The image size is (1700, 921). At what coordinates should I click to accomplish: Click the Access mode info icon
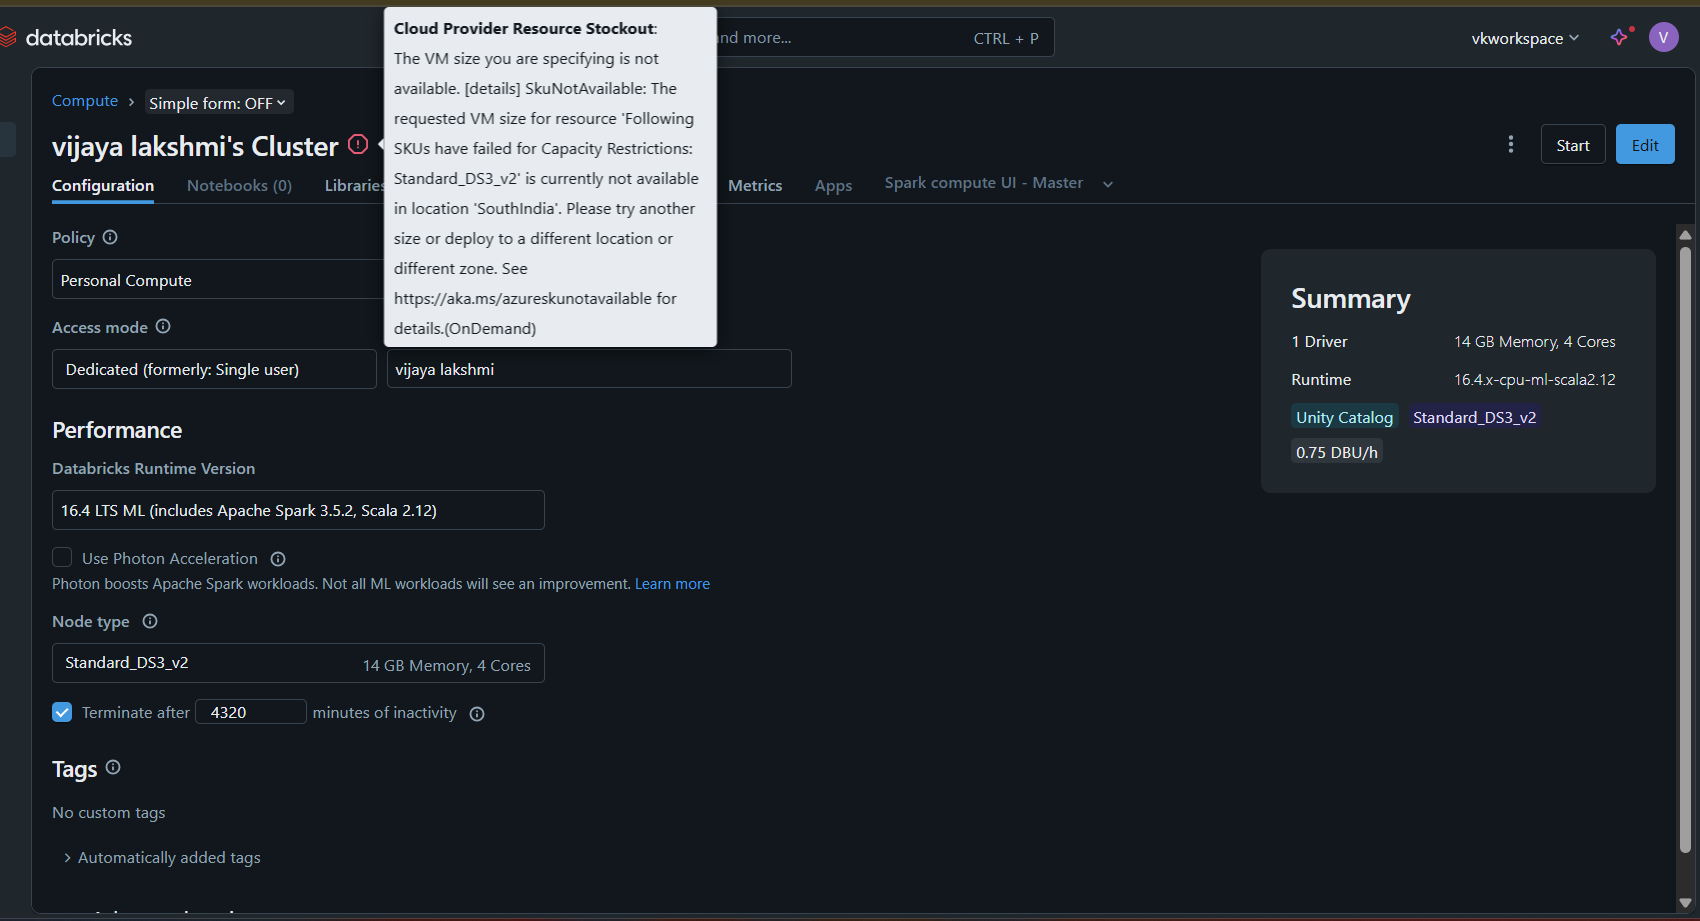(163, 326)
